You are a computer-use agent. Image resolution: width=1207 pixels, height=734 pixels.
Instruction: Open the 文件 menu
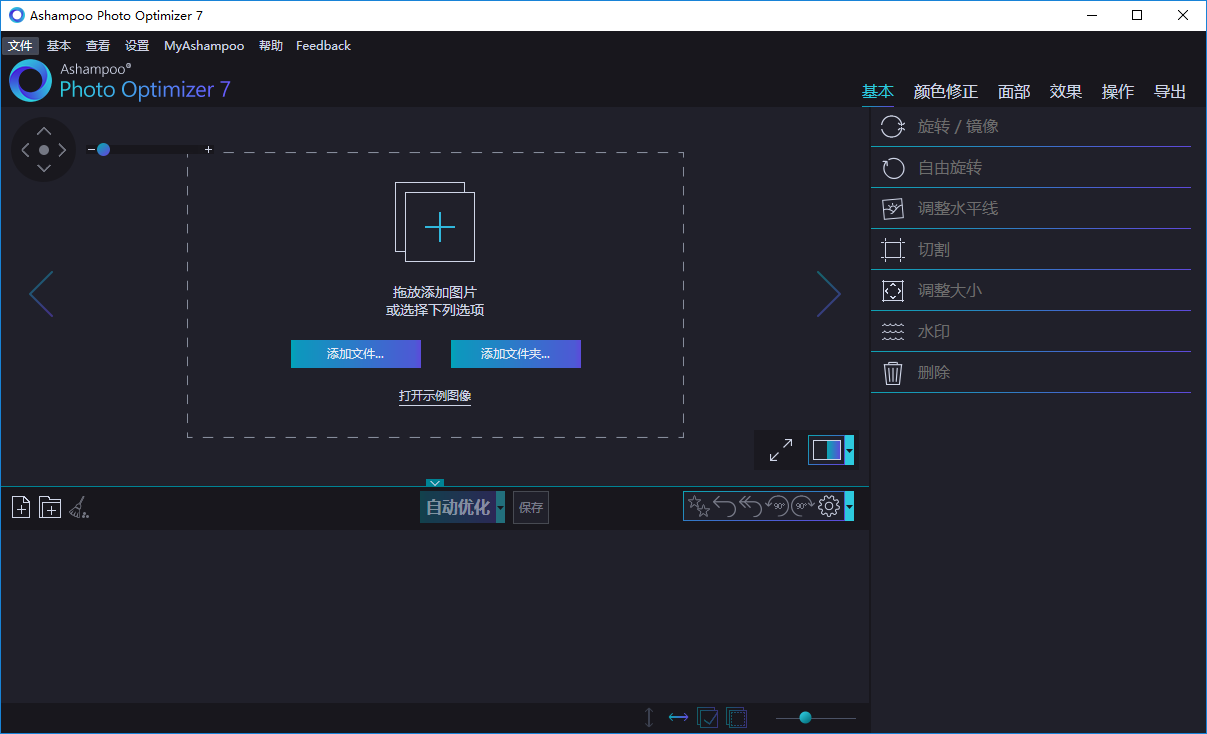(20, 46)
